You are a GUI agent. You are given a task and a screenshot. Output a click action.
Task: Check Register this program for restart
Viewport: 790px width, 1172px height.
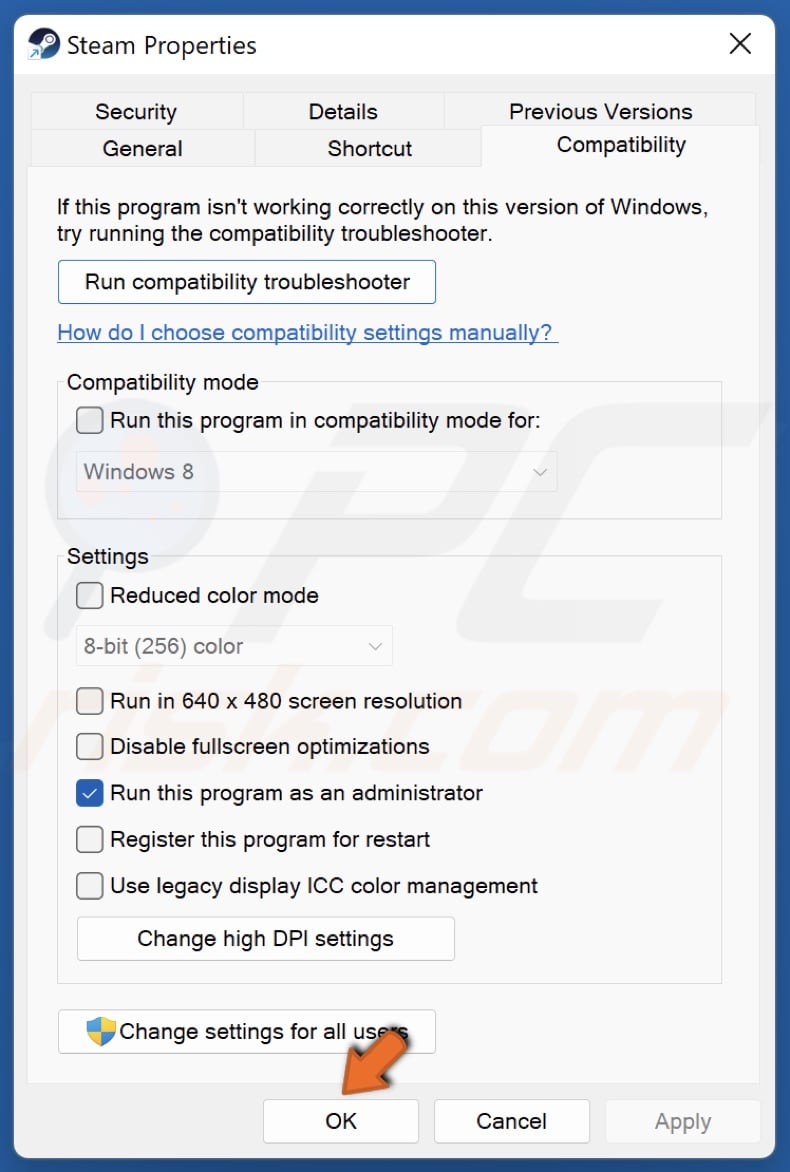[89, 839]
